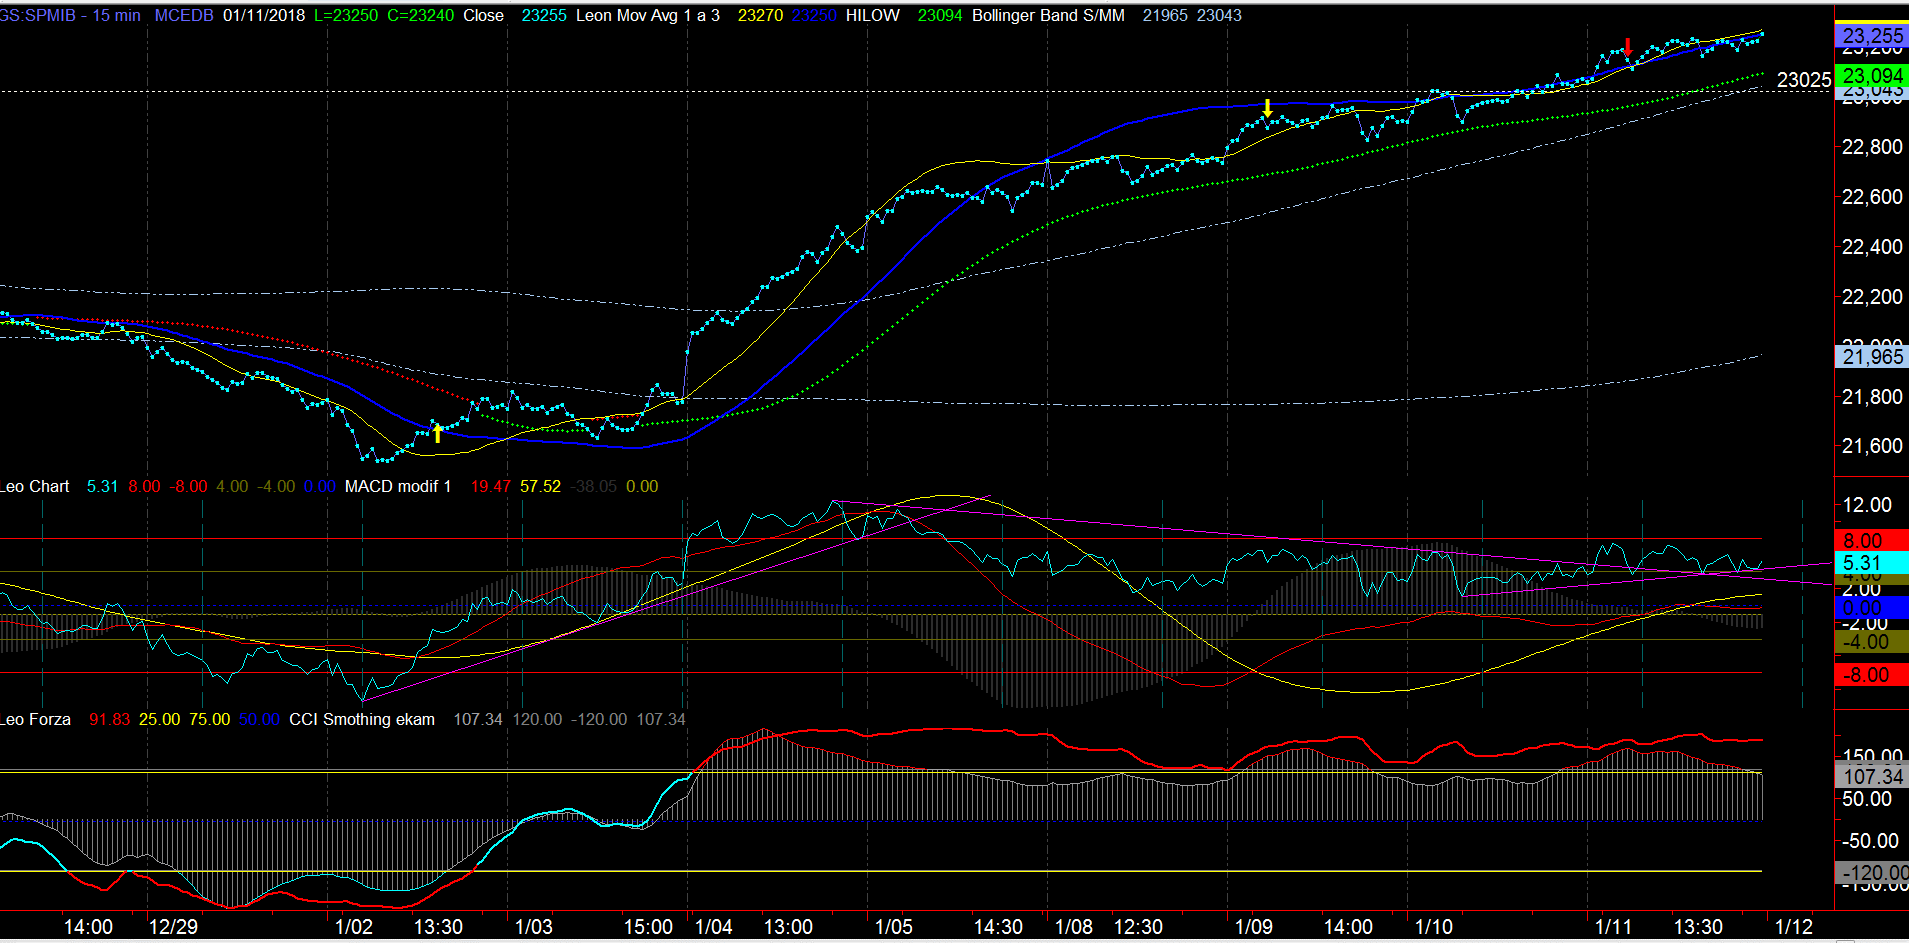Click the 1/02 date on the time axis
Image resolution: width=1909 pixels, height=943 pixels.
354,927
